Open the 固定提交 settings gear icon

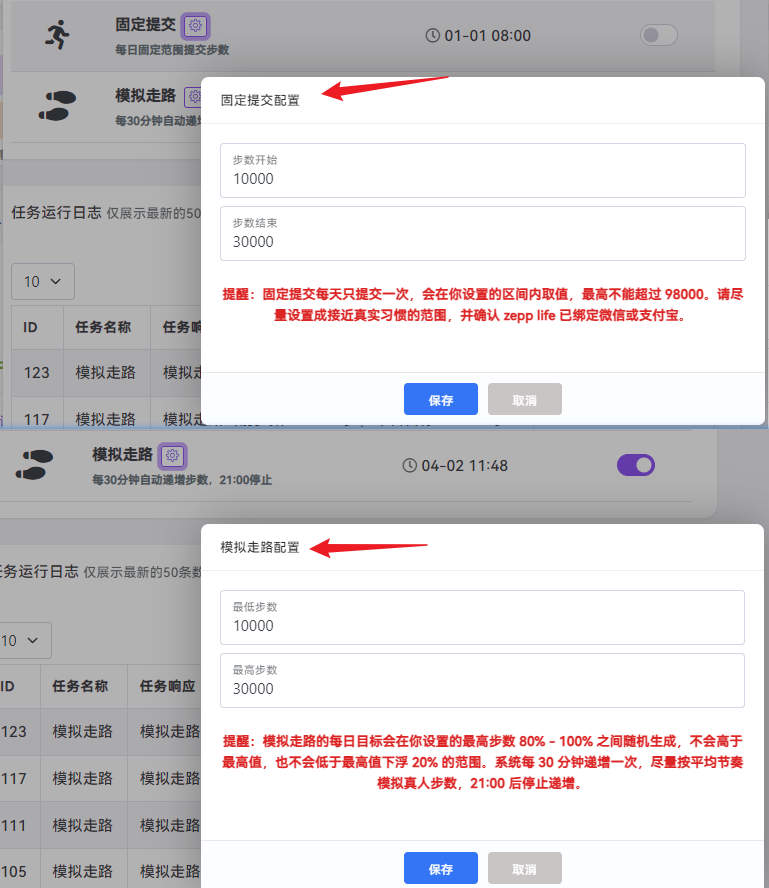tap(195, 25)
